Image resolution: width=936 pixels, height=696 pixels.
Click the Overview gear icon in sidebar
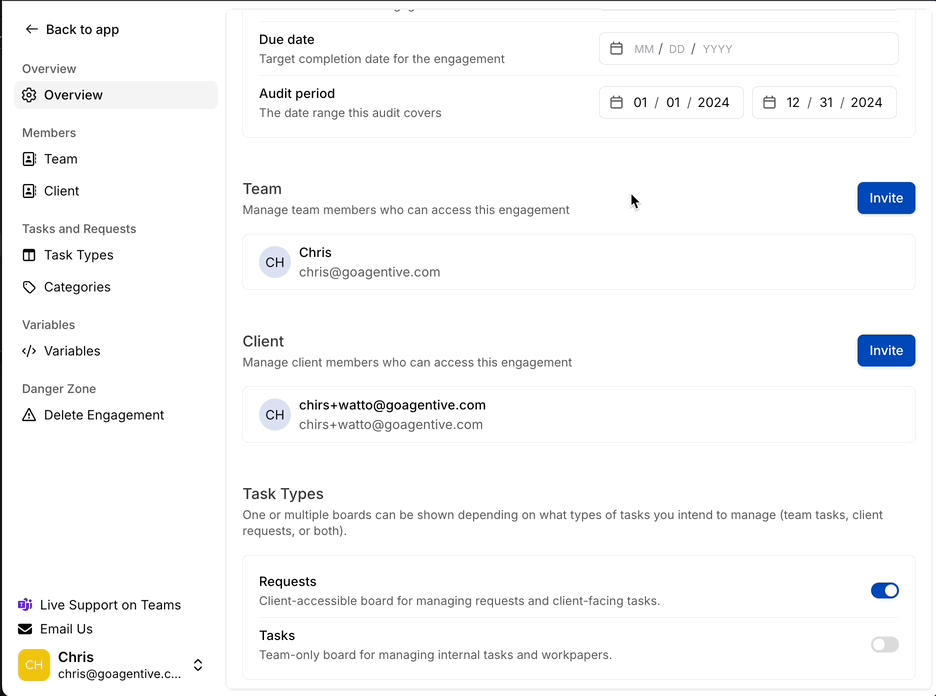pyautogui.click(x=29, y=95)
